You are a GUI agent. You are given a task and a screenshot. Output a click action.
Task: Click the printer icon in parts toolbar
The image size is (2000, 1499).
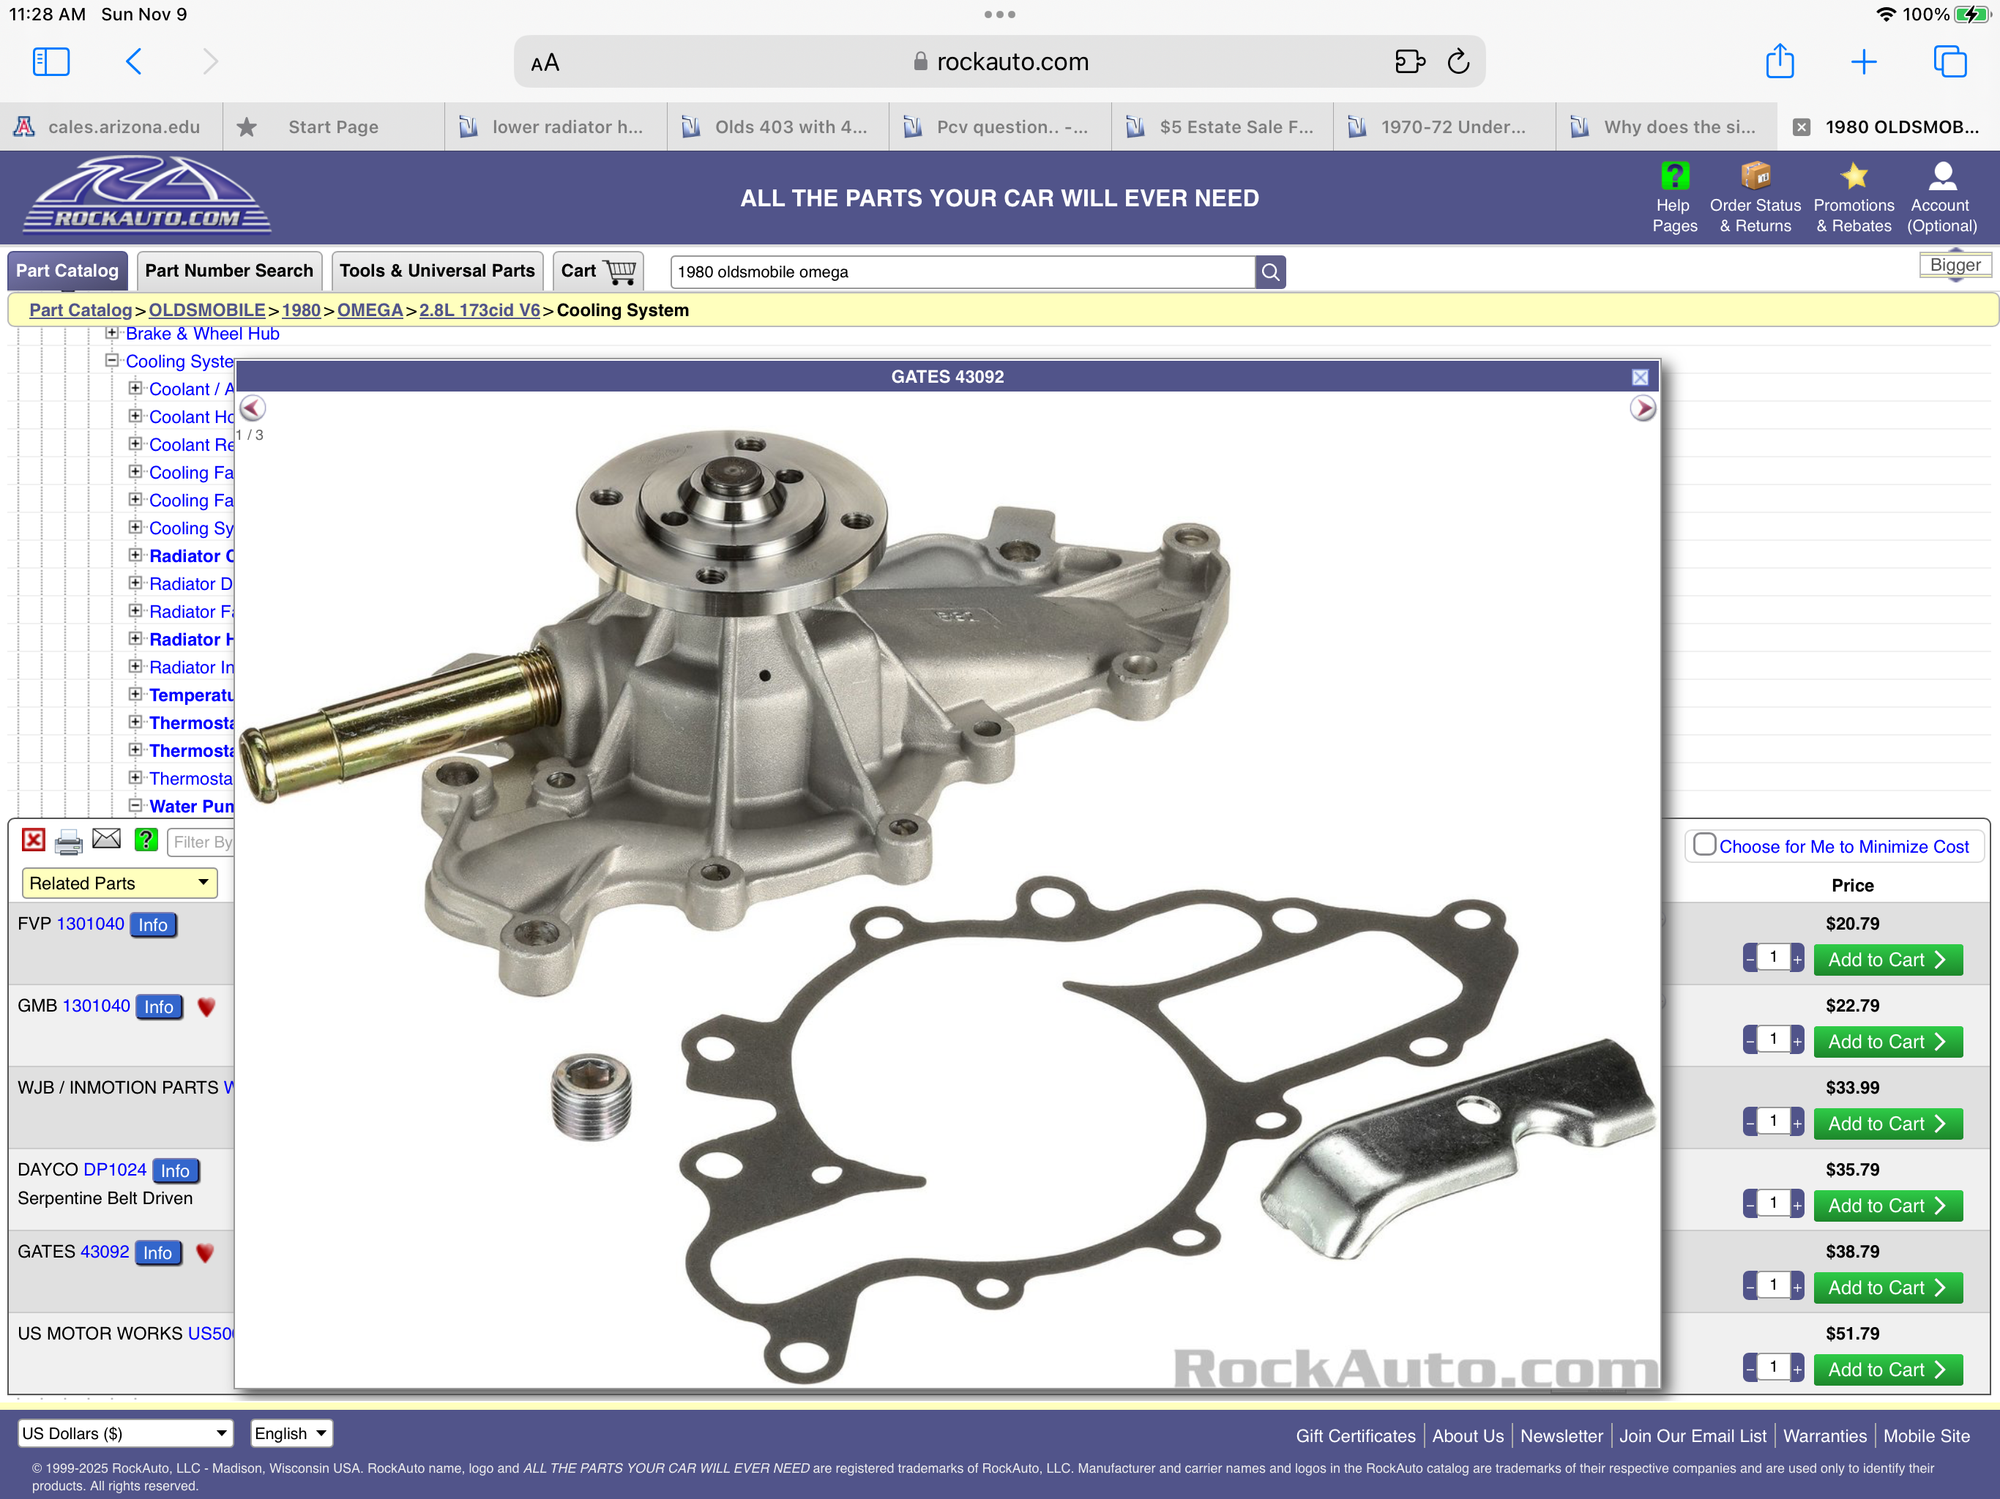pos(68,842)
